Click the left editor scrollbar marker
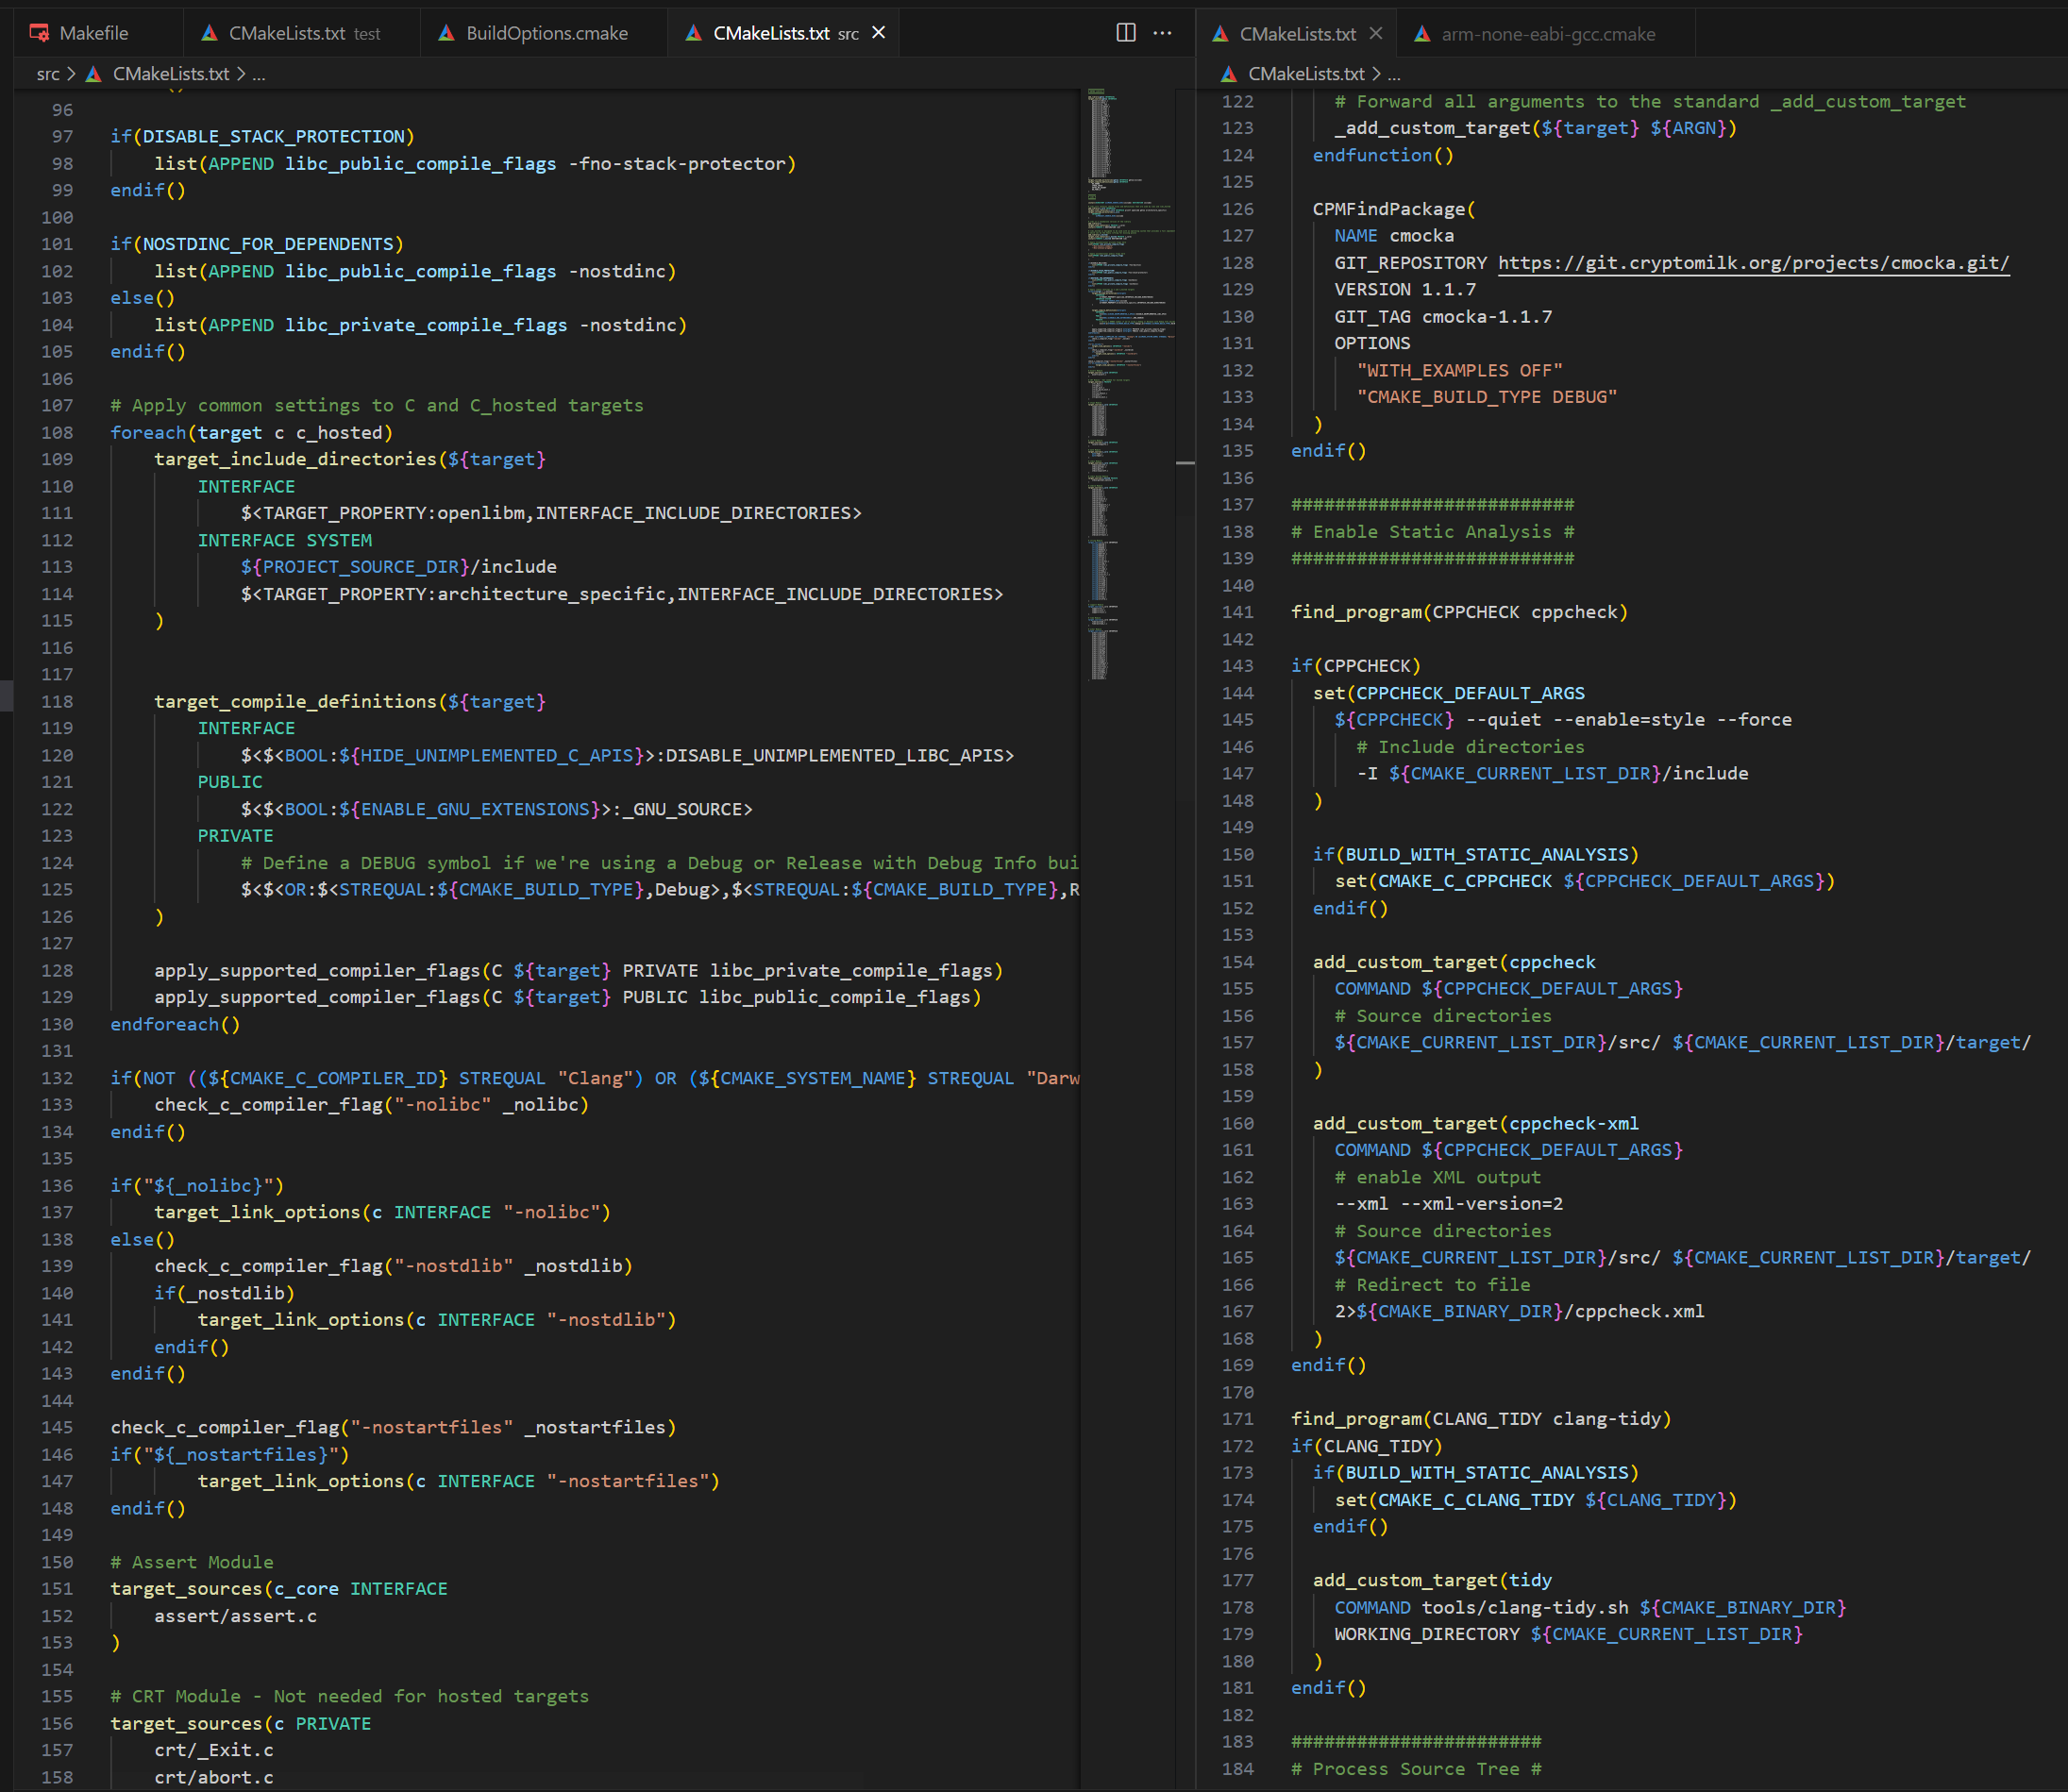 (x=1185, y=463)
